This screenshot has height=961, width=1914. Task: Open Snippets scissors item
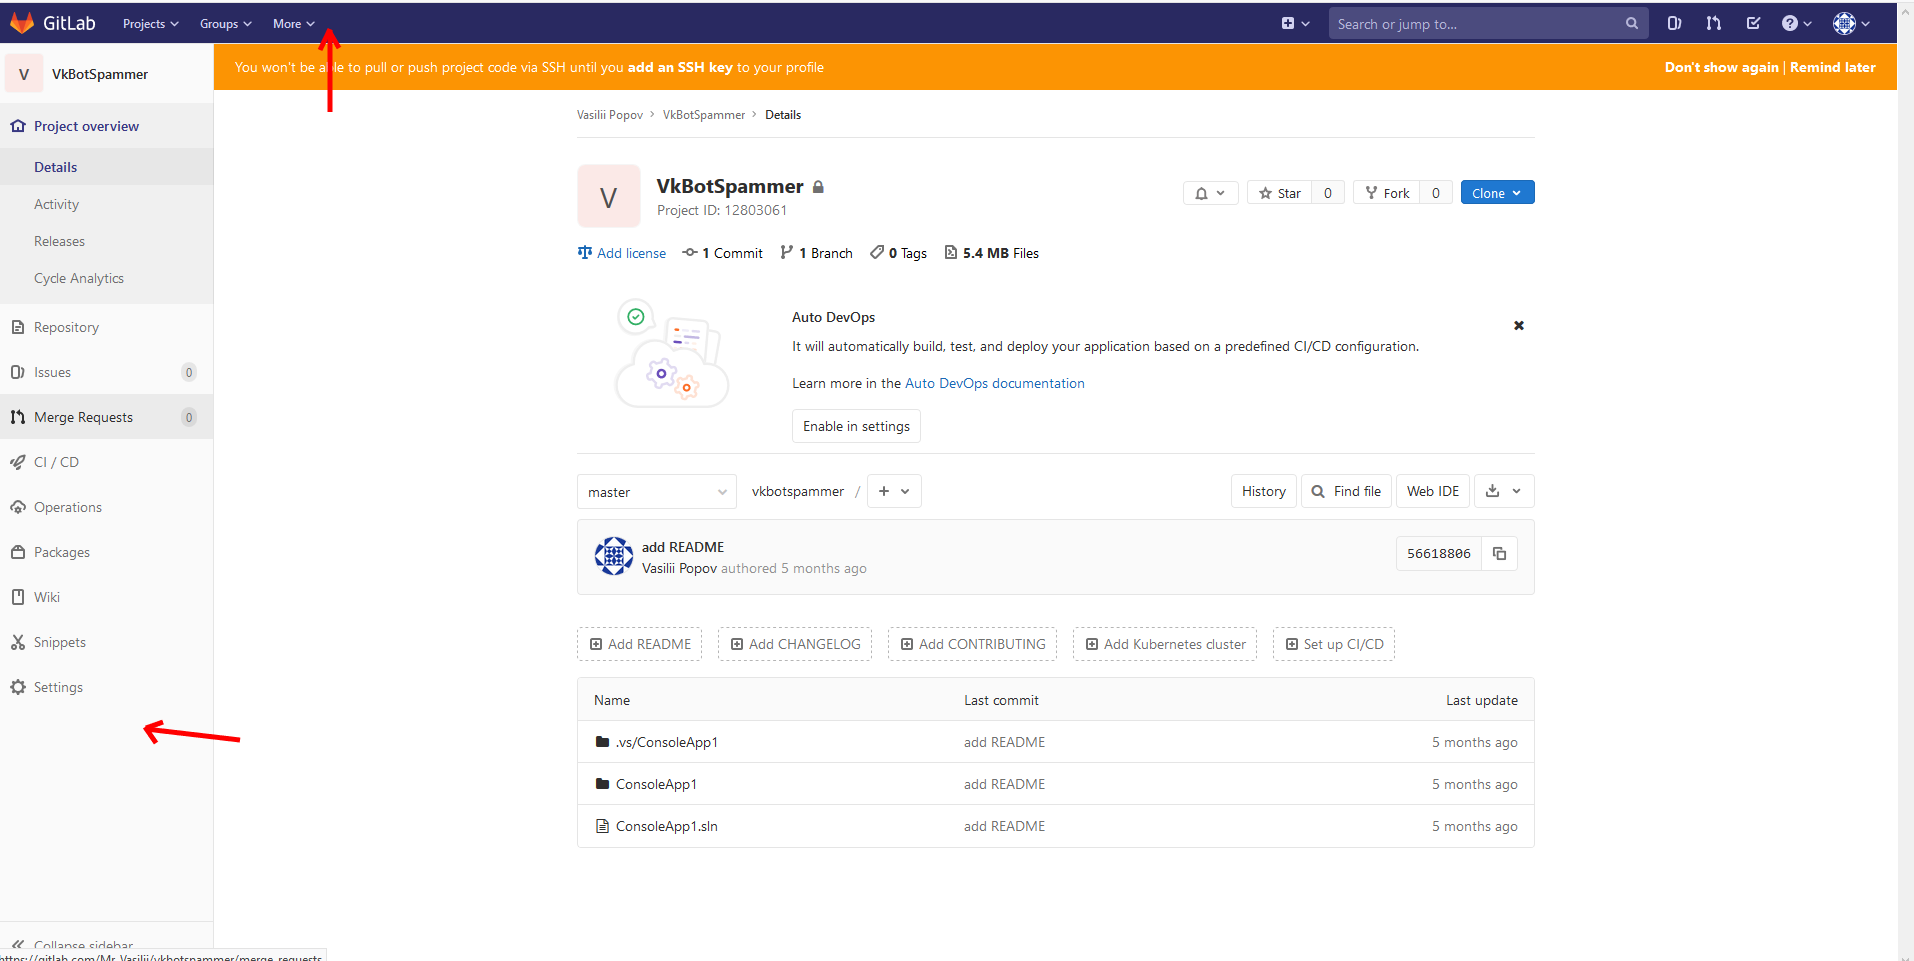click(x=106, y=642)
